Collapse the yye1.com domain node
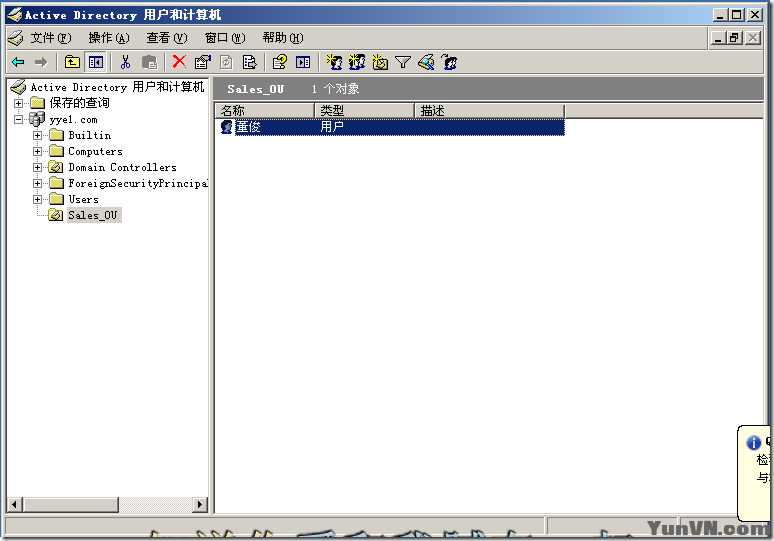774x541 pixels. pyautogui.click(x=18, y=119)
